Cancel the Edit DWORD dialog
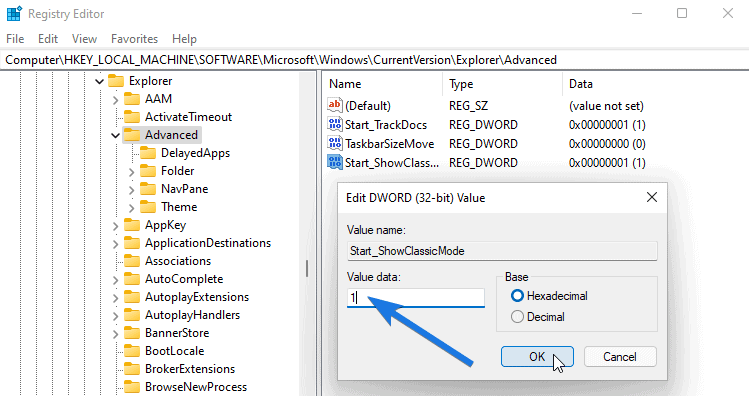 tap(620, 357)
